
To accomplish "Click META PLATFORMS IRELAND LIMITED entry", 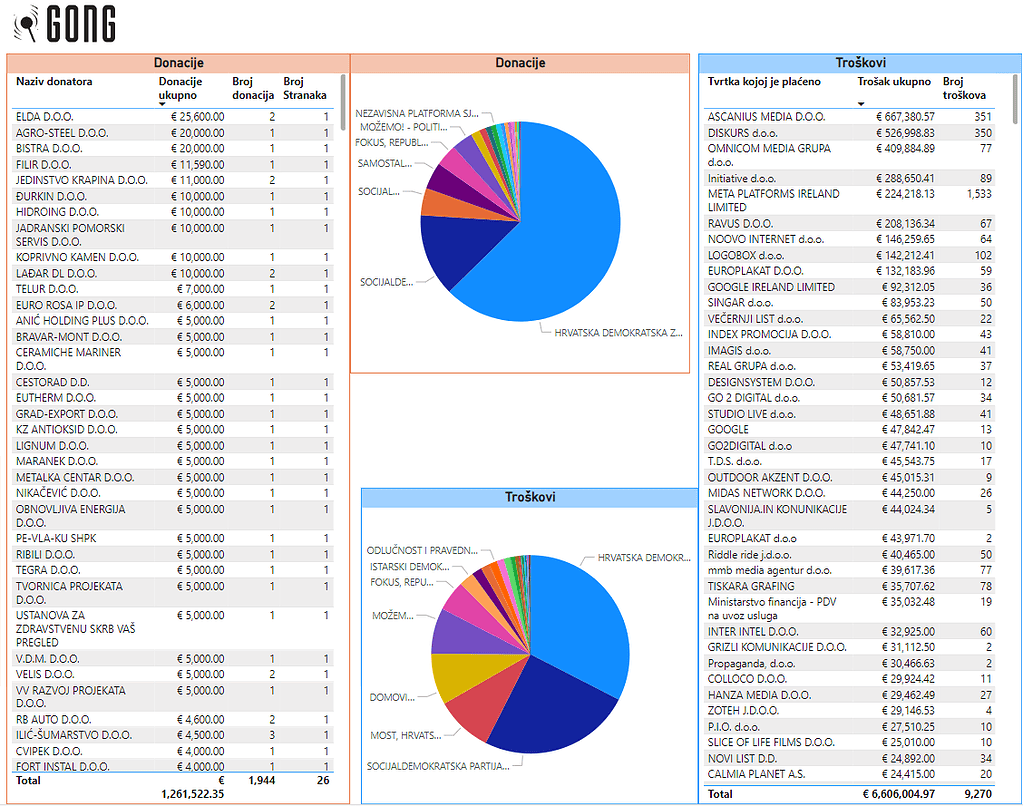I will tap(773, 200).
